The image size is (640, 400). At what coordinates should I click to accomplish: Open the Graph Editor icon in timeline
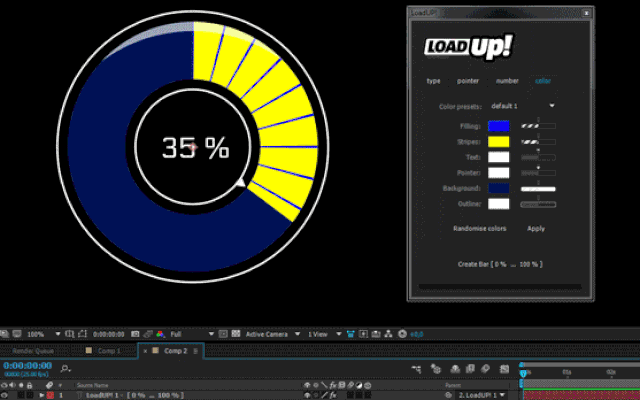pyautogui.click(x=504, y=369)
